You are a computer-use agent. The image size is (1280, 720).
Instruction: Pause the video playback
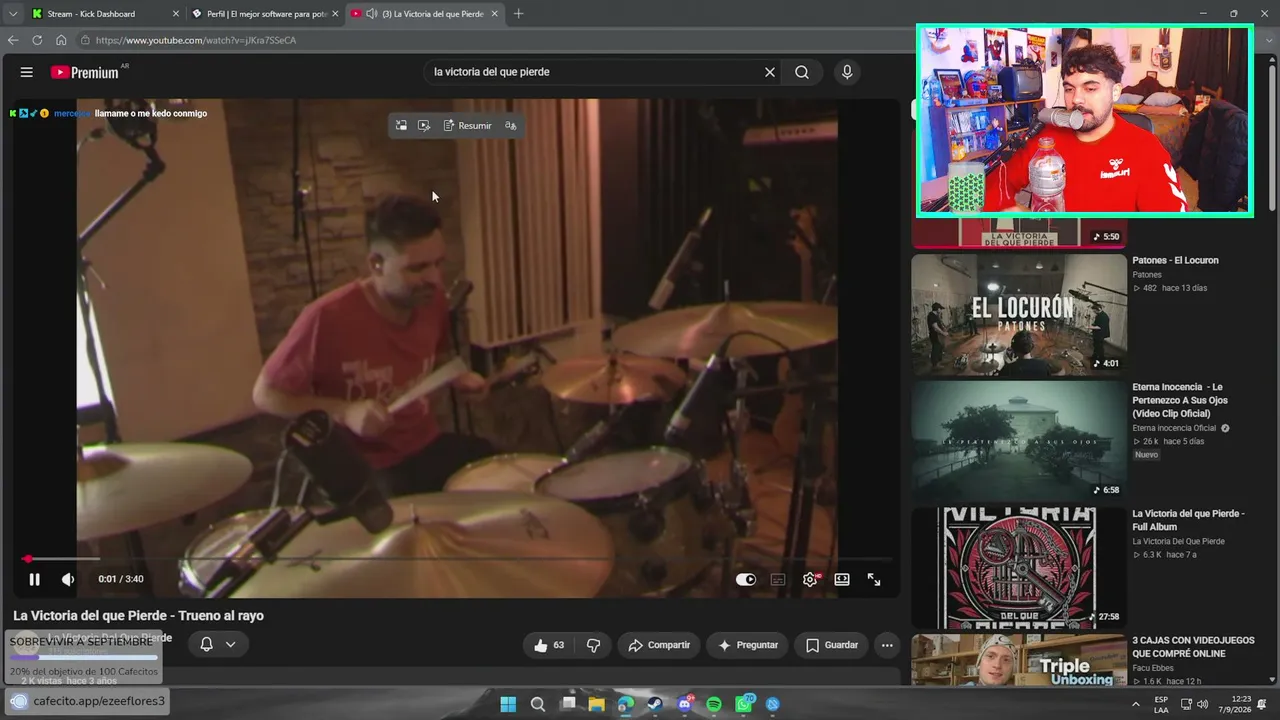34,579
